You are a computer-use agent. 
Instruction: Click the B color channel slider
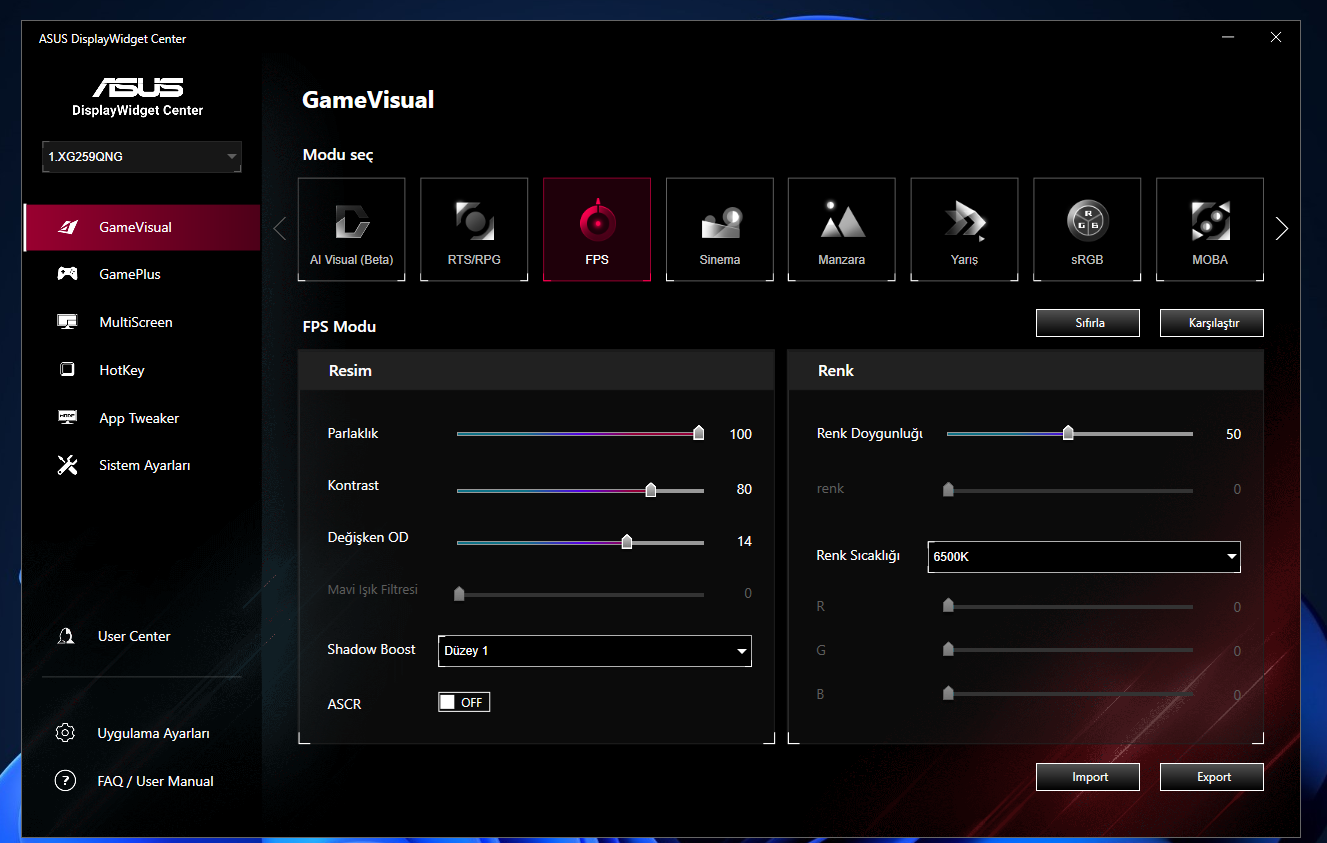tap(1069, 693)
